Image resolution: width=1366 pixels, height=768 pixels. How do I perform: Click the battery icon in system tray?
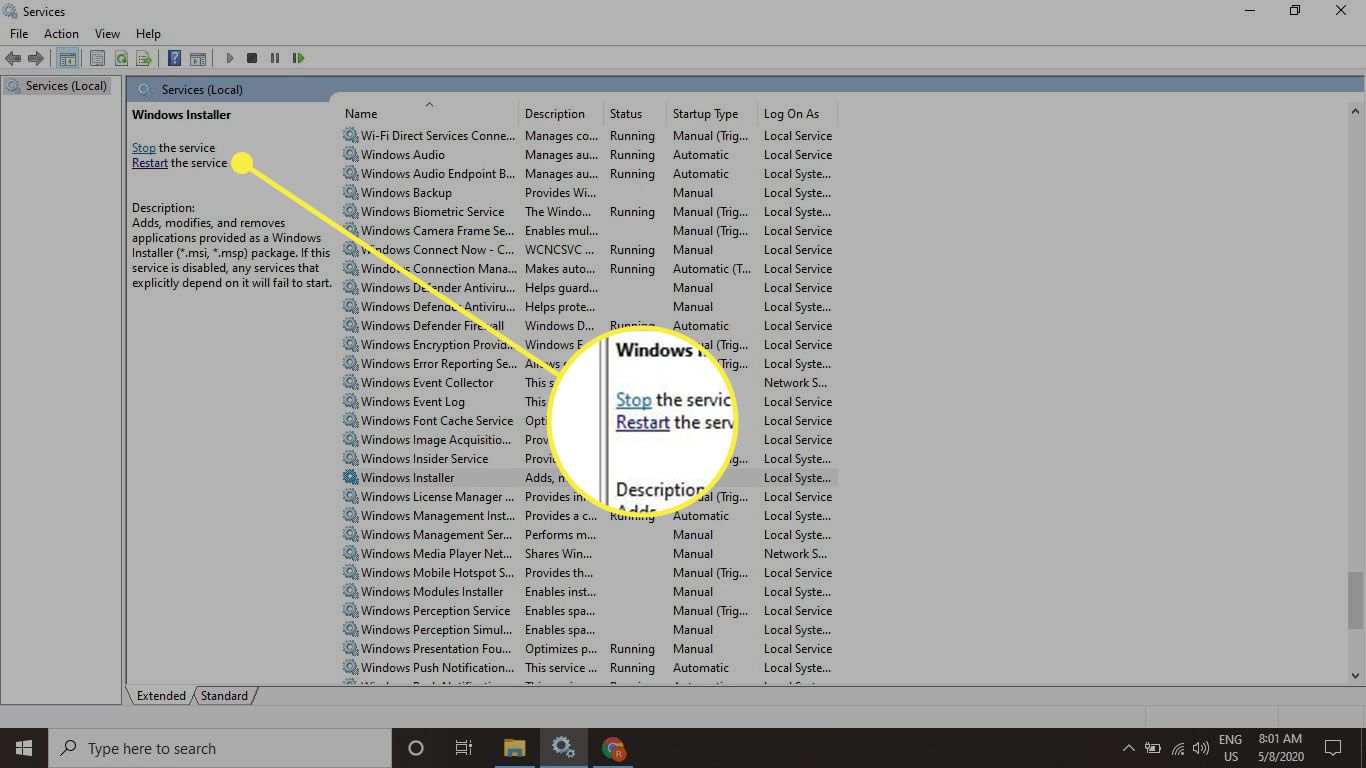tap(1153, 748)
